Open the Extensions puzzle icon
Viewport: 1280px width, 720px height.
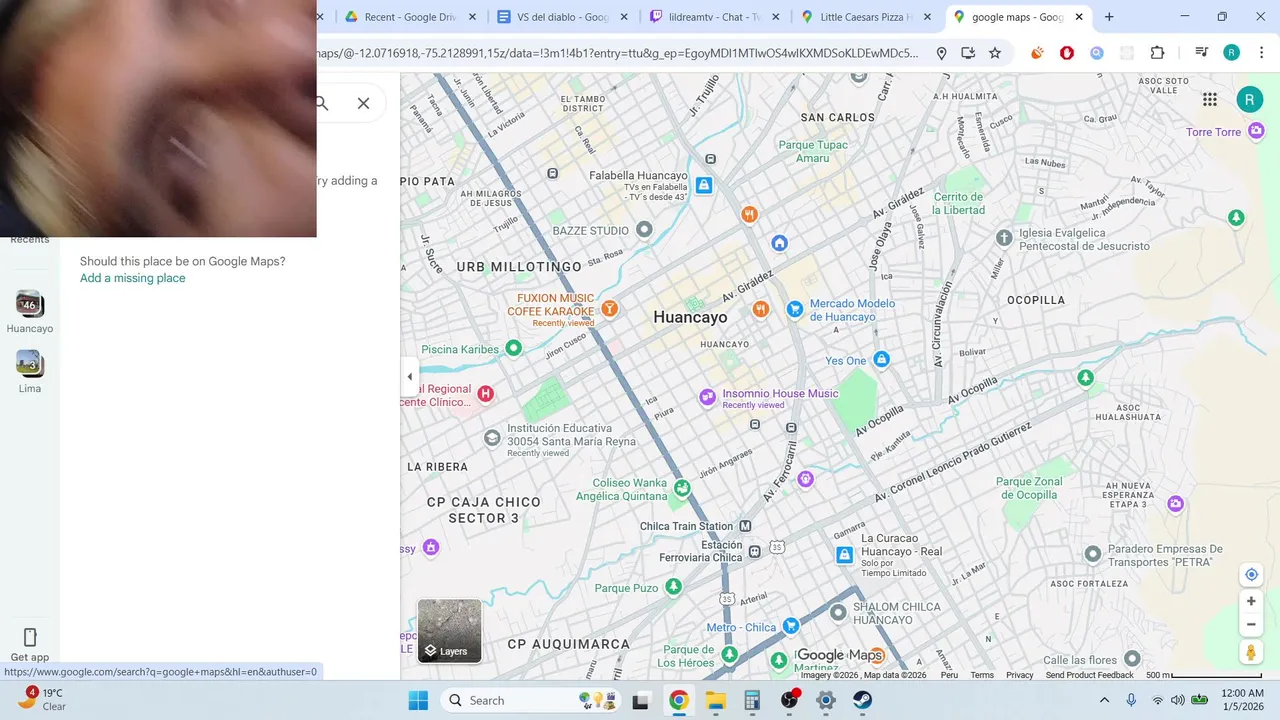click(1157, 53)
